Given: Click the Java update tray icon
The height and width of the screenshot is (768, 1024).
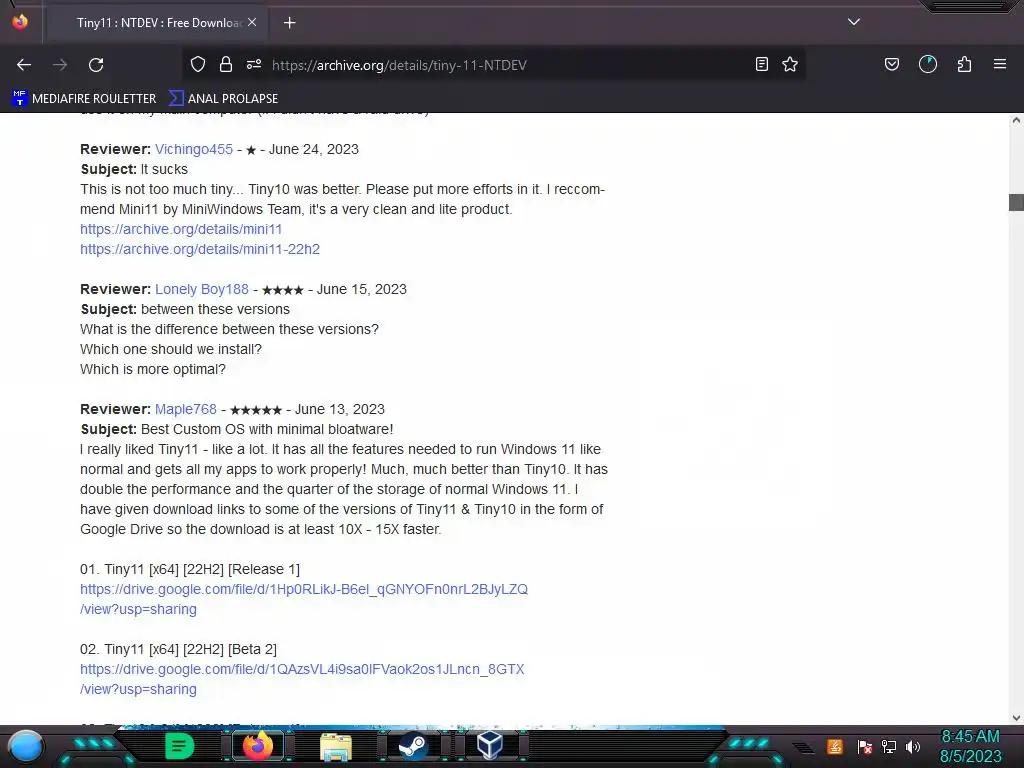Looking at the screenshot, I should pos(835,746).
